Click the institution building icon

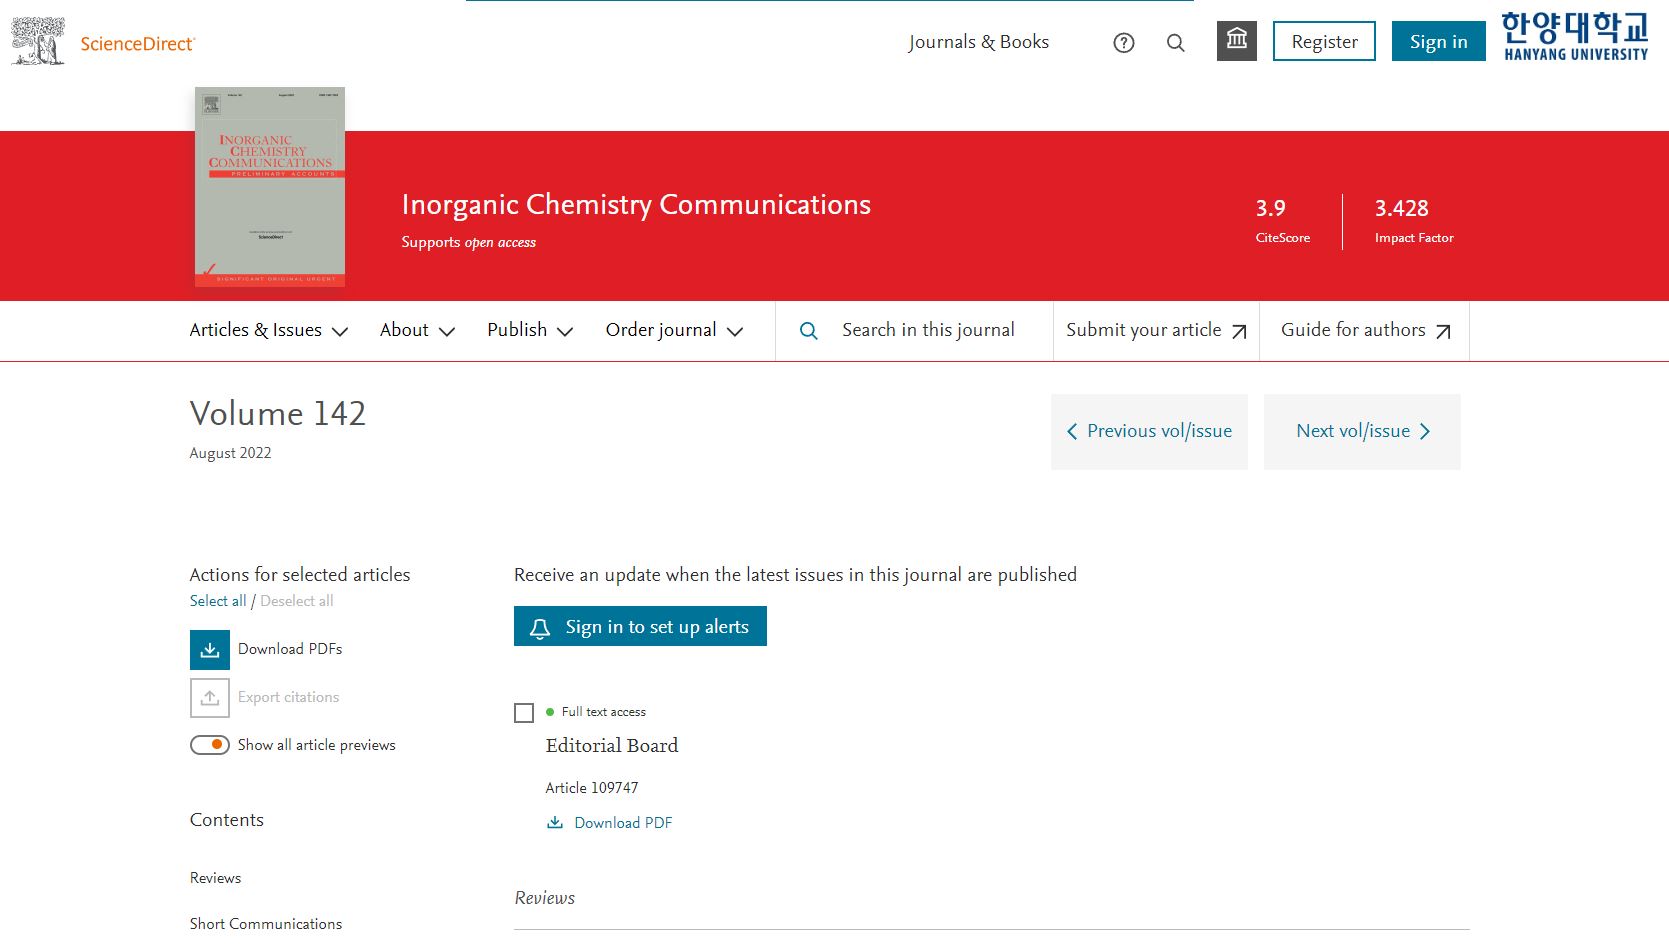(1237, 41)
